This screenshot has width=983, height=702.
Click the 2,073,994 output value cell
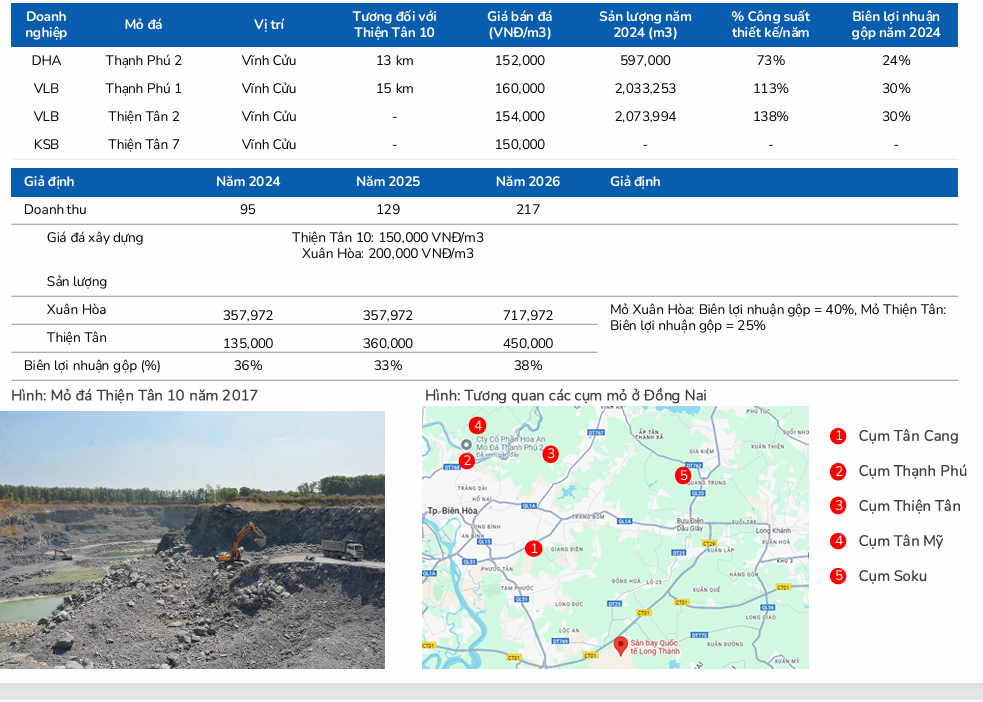[645, 116]
